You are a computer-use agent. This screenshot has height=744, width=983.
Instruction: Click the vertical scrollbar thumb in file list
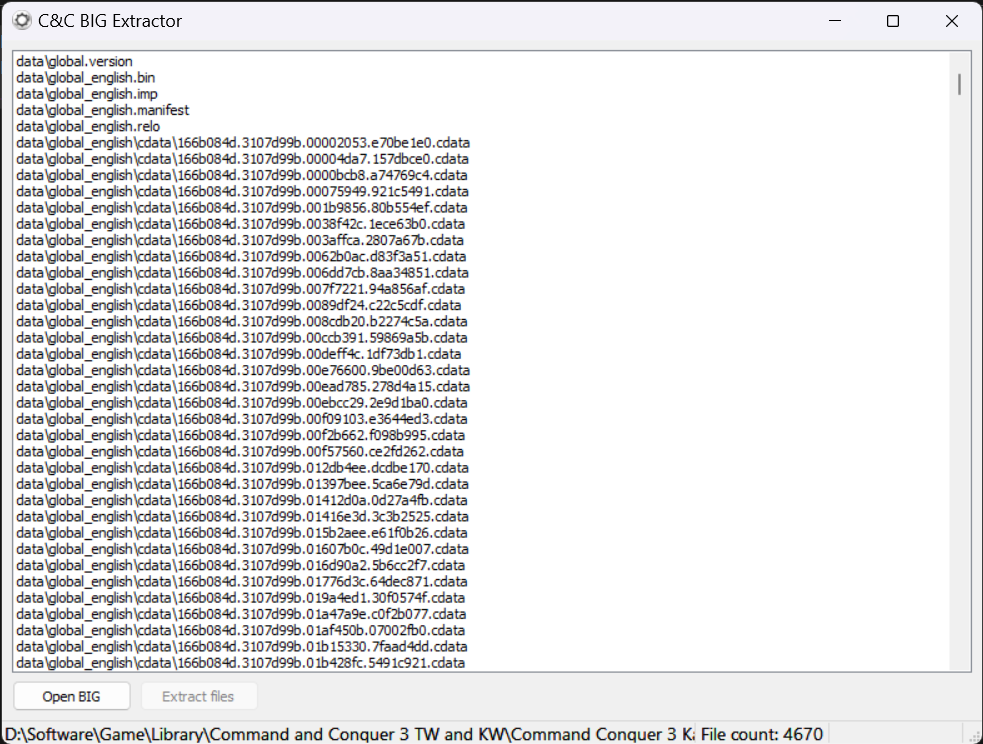tap(959, 84)
